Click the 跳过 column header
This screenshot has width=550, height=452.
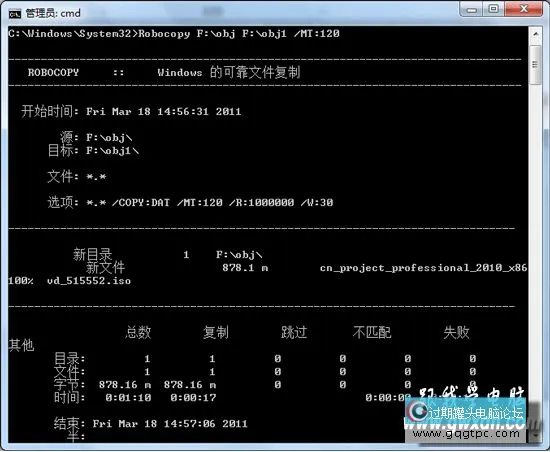pyautogui.click(x=294, y=332)
